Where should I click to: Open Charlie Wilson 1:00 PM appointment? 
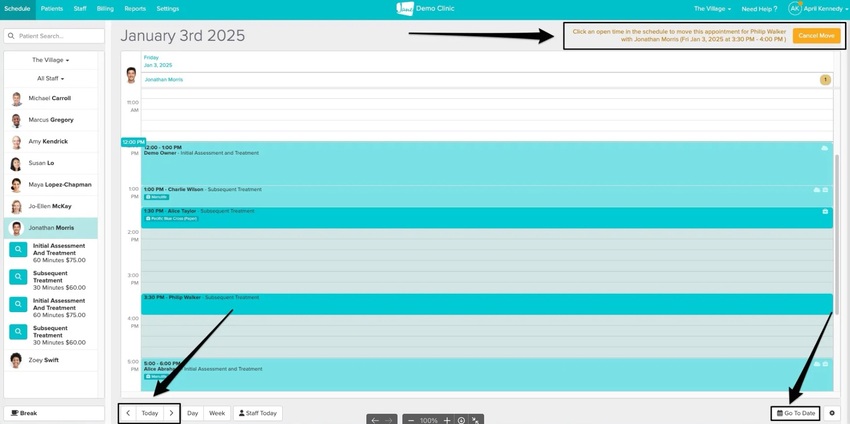pyautogui.click(x=487, y=196)
